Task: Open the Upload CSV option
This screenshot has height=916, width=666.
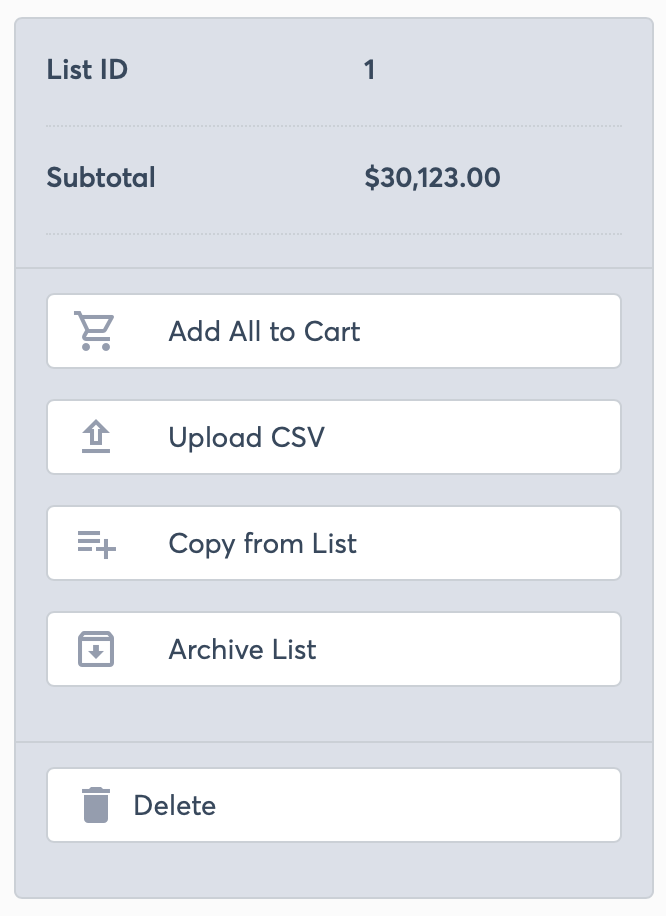Action: [x=334, y=437]
